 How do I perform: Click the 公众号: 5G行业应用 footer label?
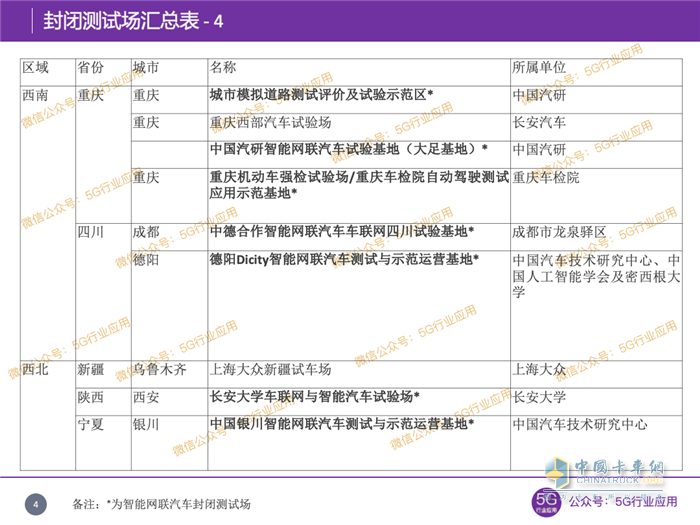tap(623, 502)
